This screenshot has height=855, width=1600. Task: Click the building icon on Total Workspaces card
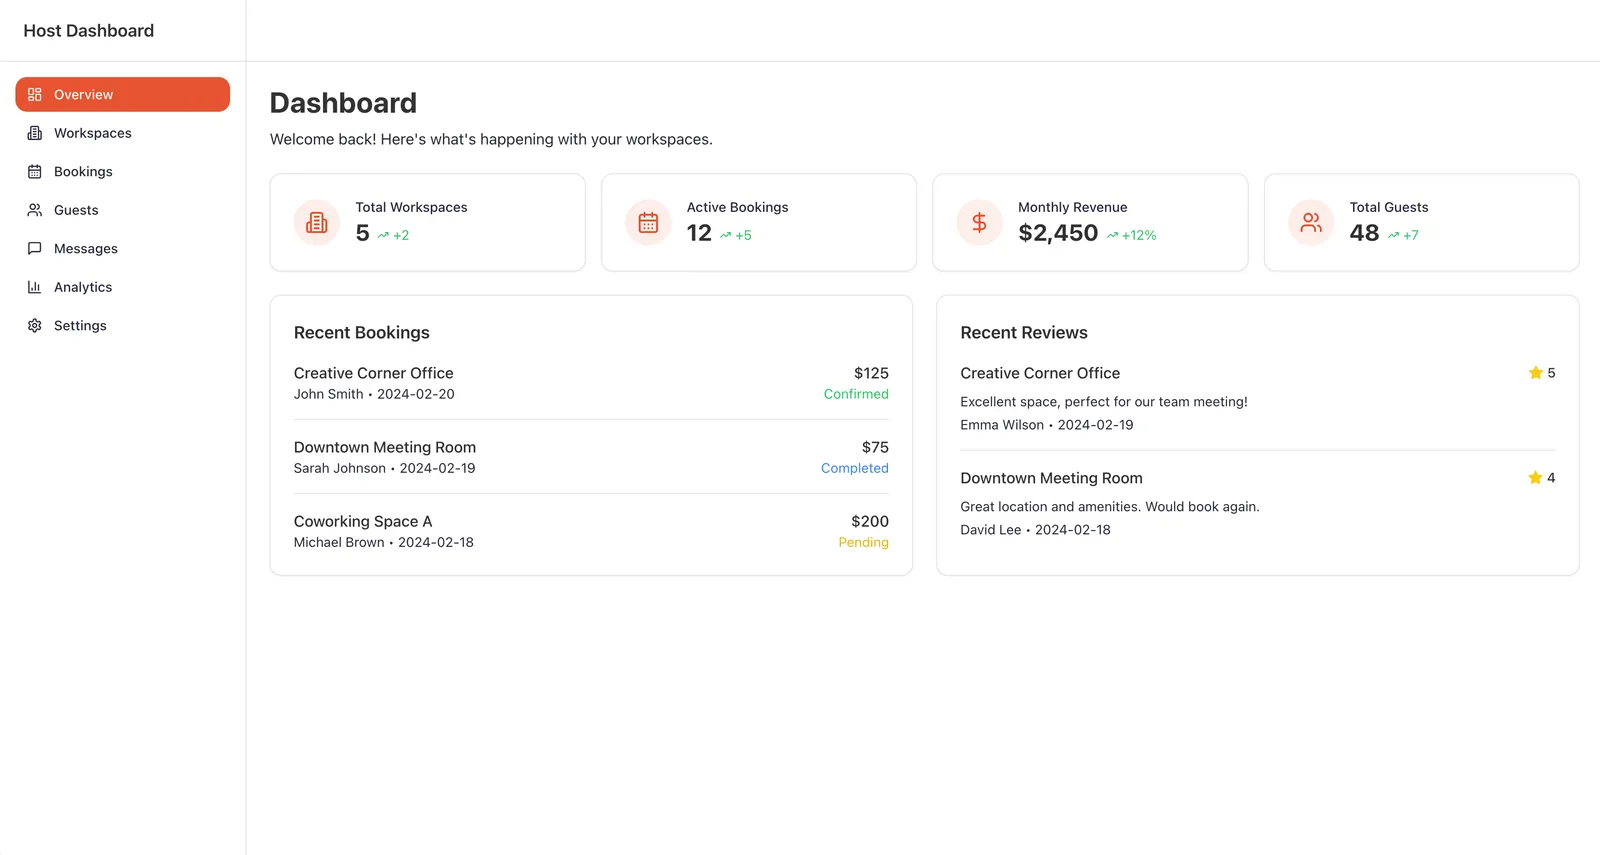click(x=317, y=222)
